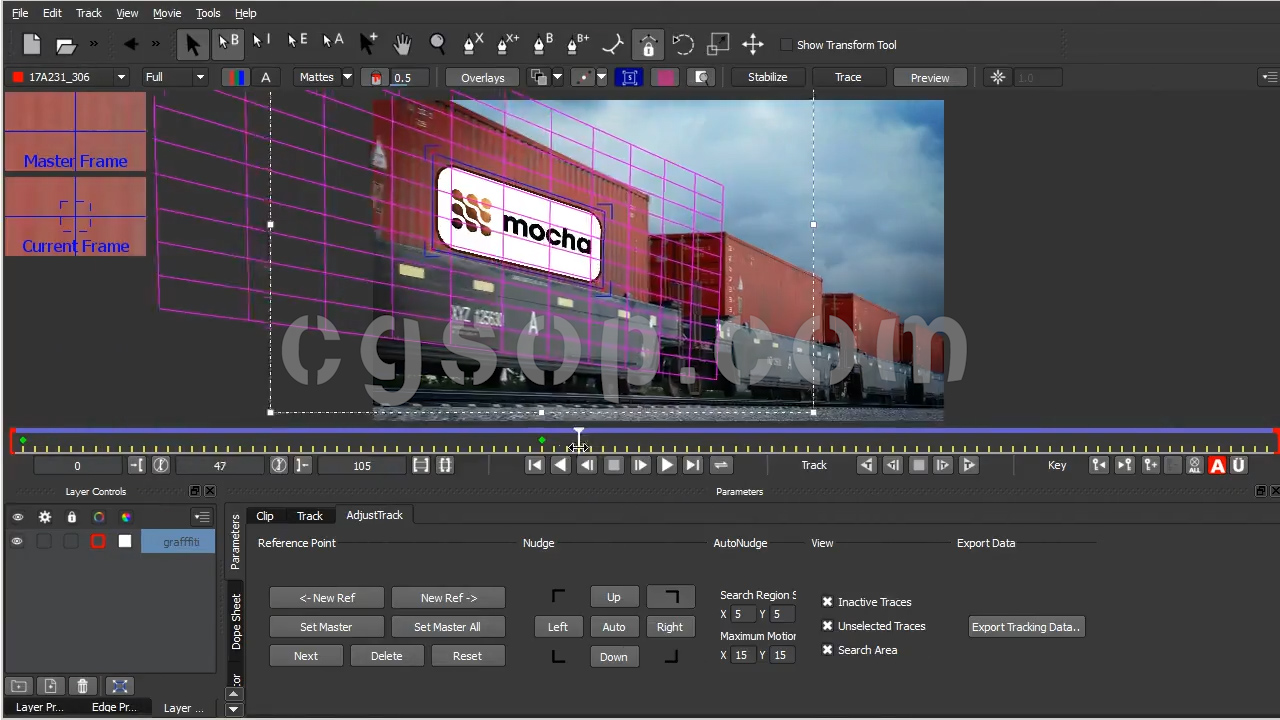Open the Dope Sheet vertical tab
This screenshot has height=720, width=1280.
236,621
